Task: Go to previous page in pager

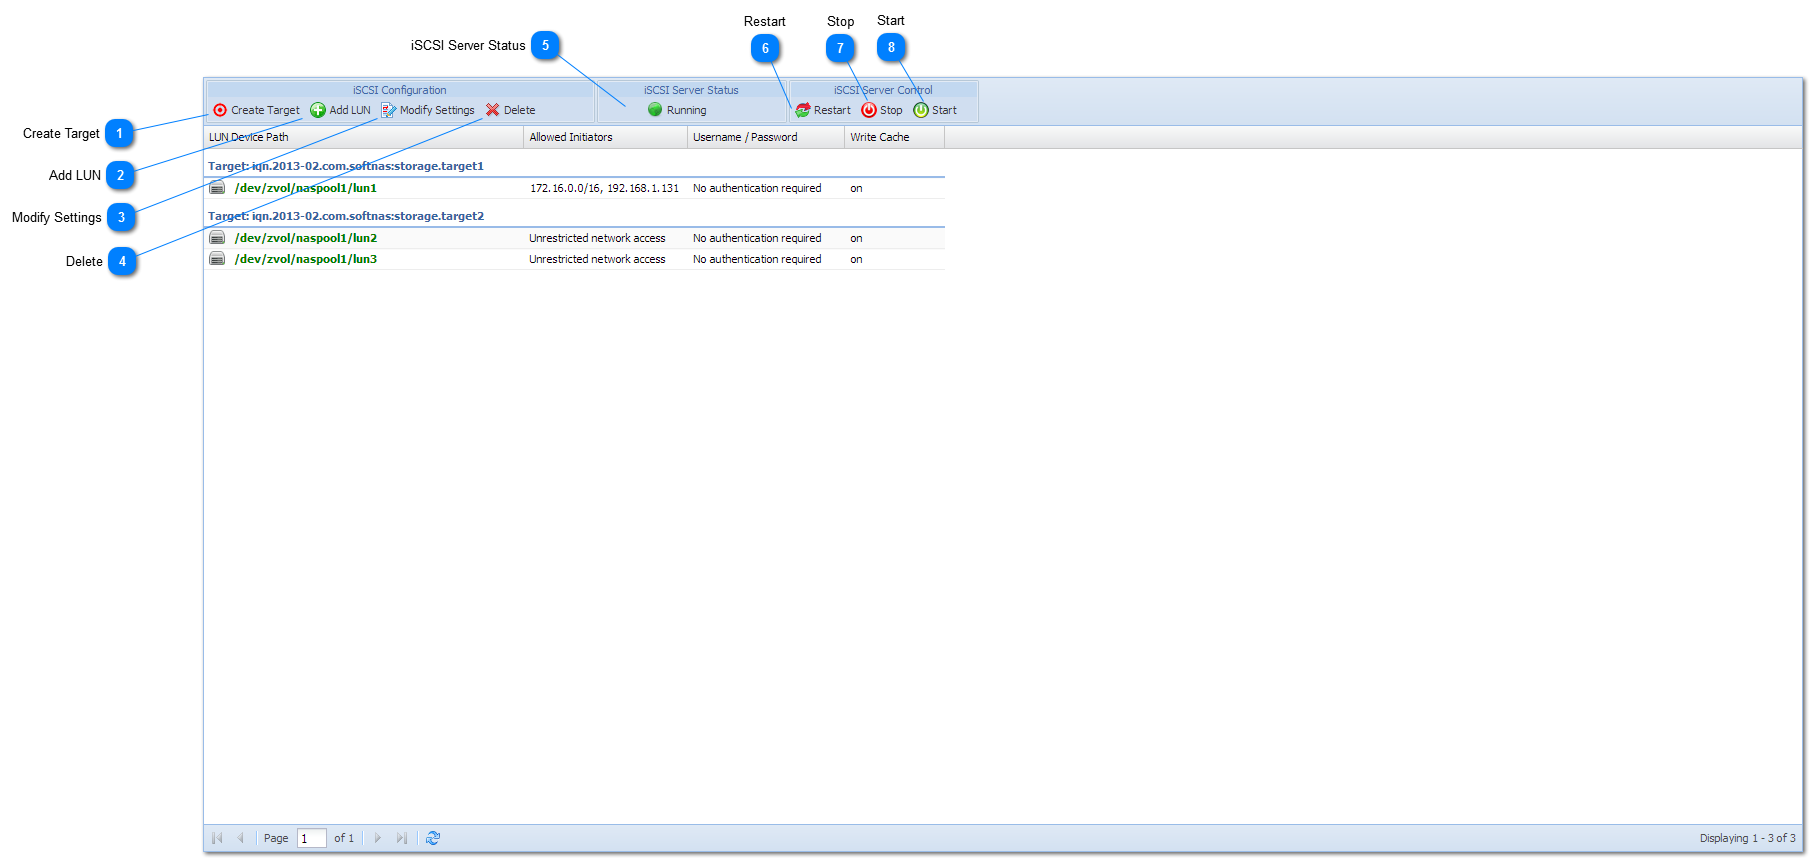Action: point(240,838)
